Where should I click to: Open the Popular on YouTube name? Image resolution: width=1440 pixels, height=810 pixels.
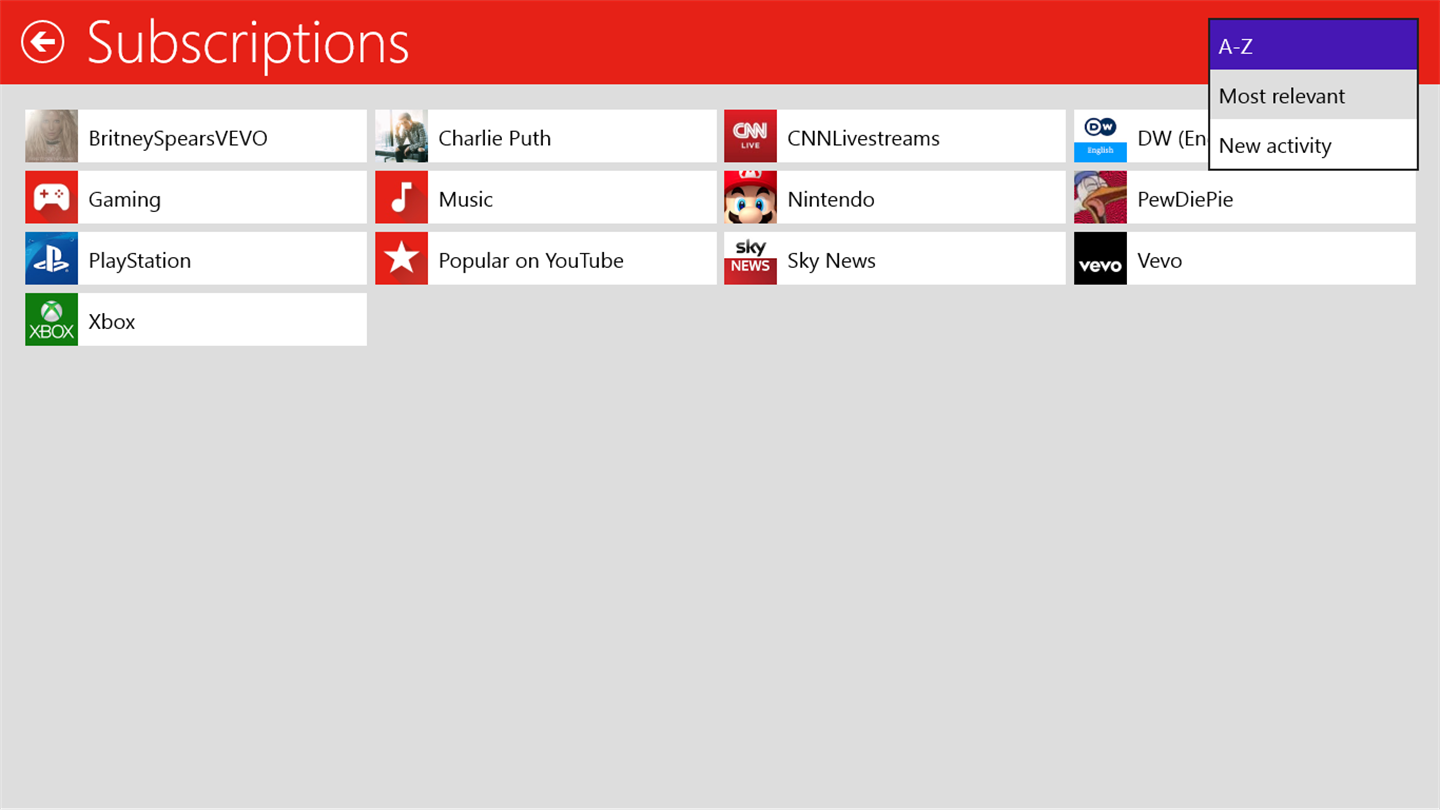pyautogui.click(x=530, y=260)
